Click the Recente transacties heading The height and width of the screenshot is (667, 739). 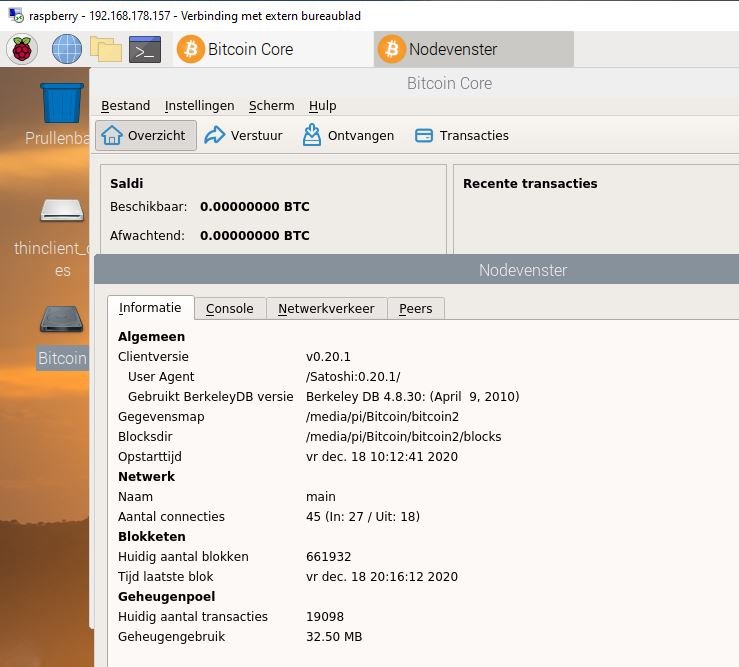tap(530, 183)
